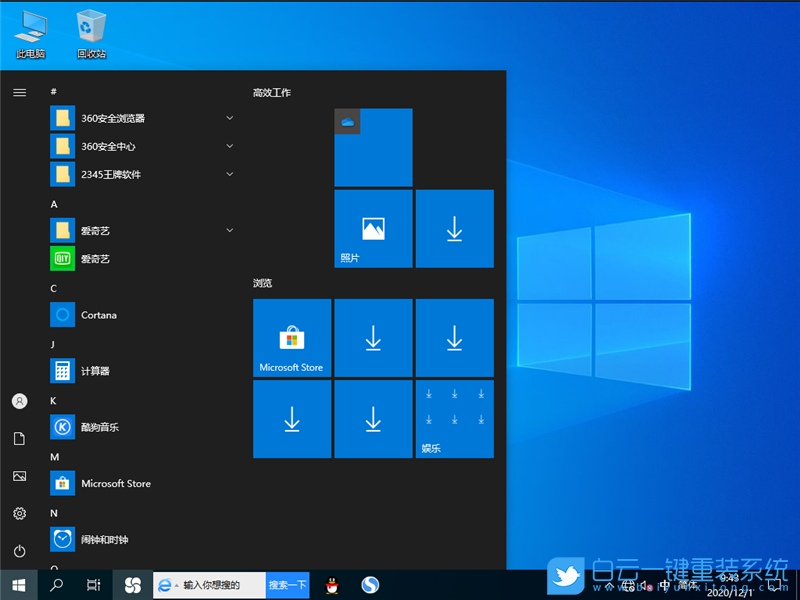Click the 搜索一下 search button
Viewport: 800px width, 600px height.
(287, 585)
